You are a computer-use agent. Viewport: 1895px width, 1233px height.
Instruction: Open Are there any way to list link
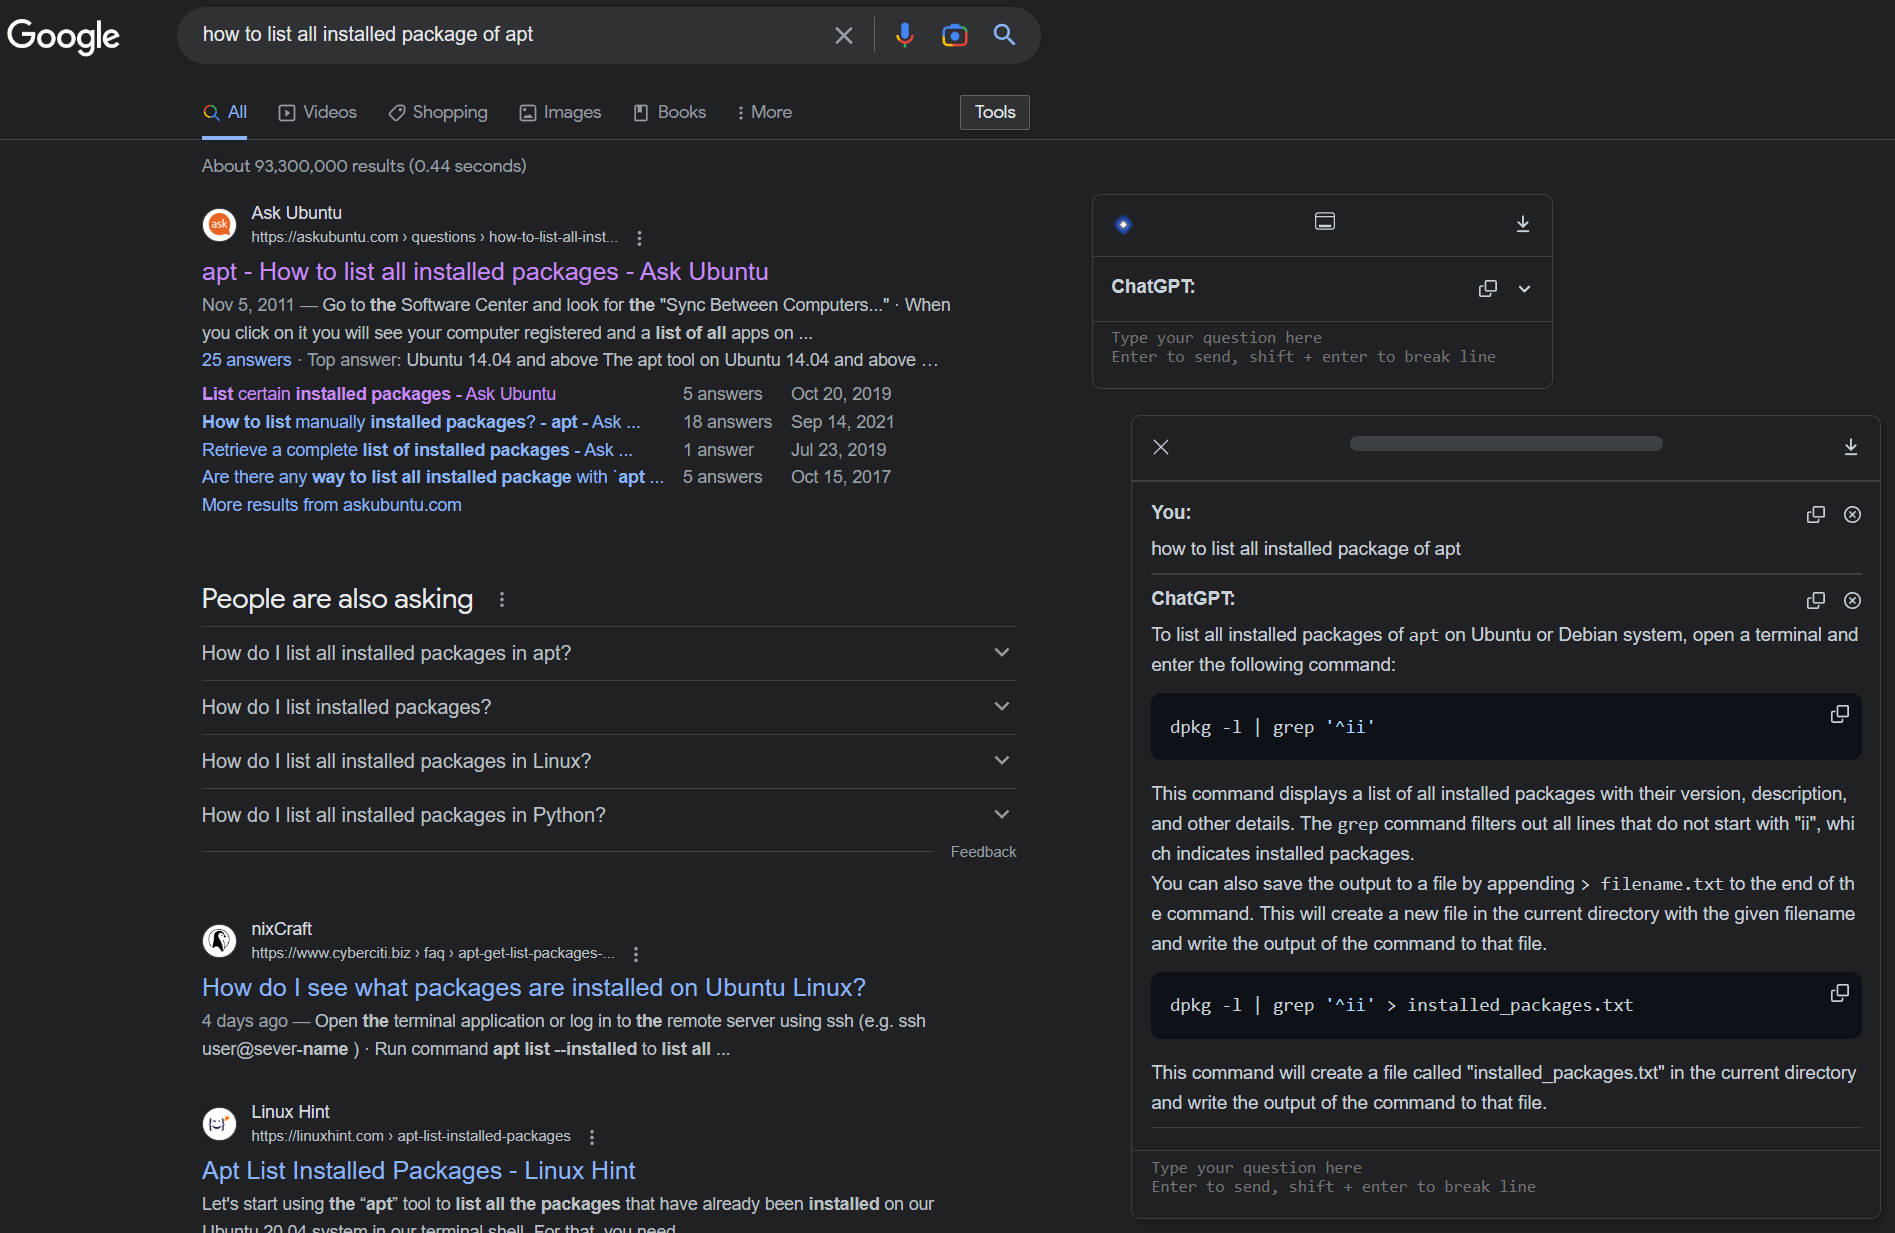click(x=433, y=477)
